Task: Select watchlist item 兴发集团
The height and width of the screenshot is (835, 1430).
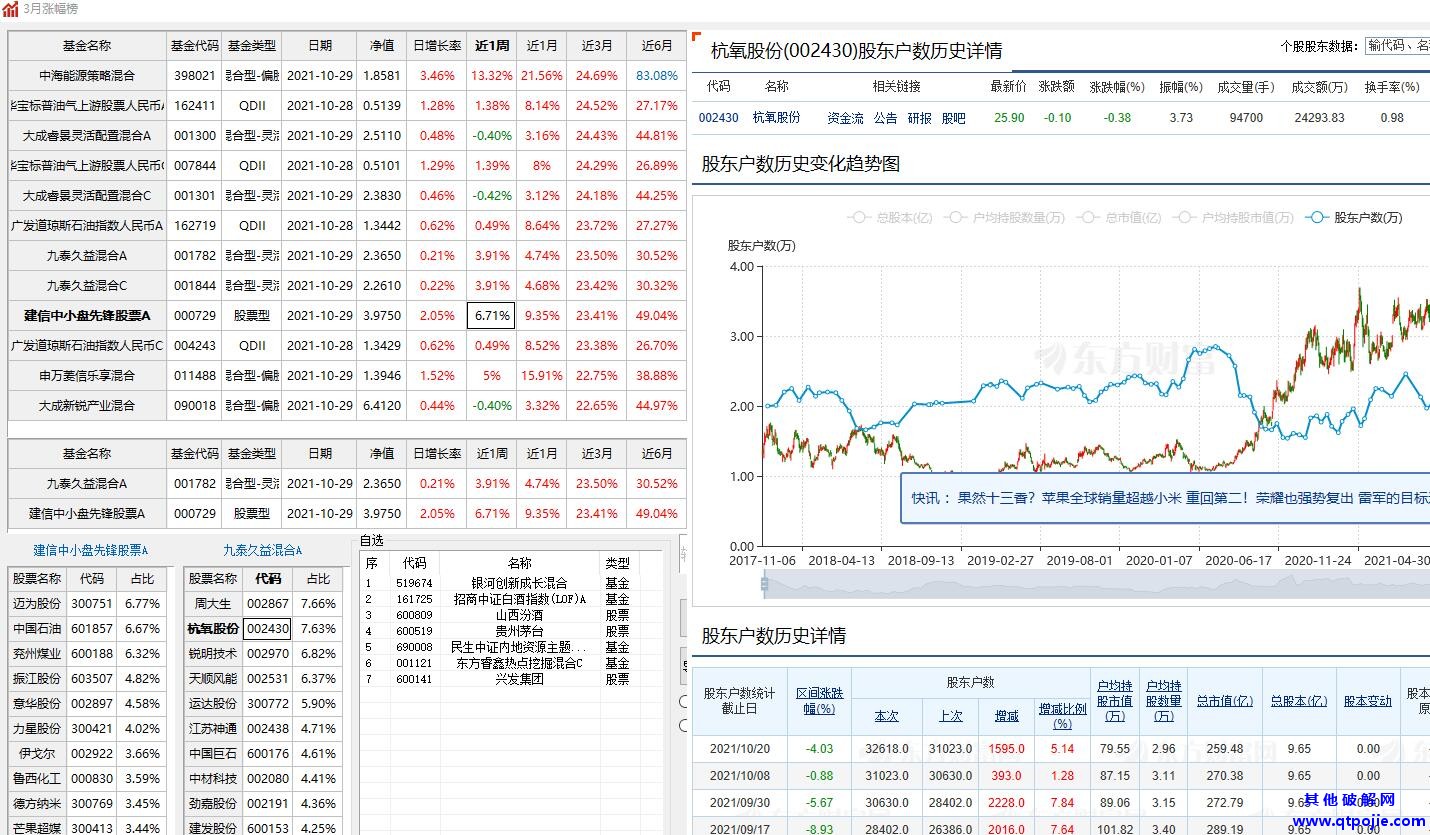Action: [519, 679]
